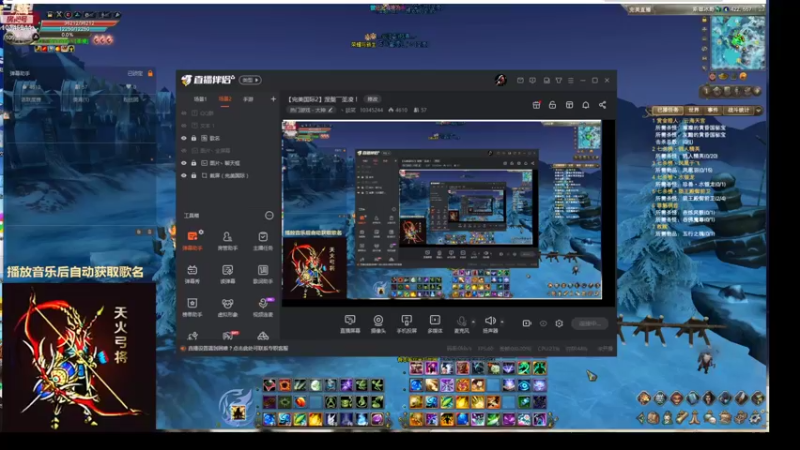Click the 麦克风 microphone icon
The width and height of the screenshot is (800, 450).
click(462, 323)
